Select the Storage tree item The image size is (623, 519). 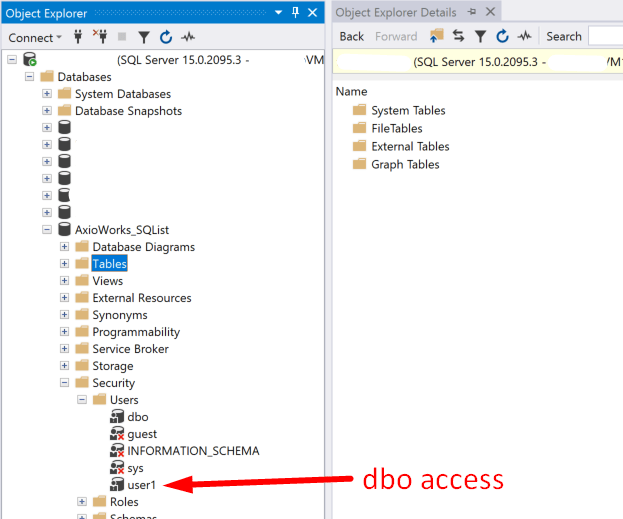coord(113,366)
